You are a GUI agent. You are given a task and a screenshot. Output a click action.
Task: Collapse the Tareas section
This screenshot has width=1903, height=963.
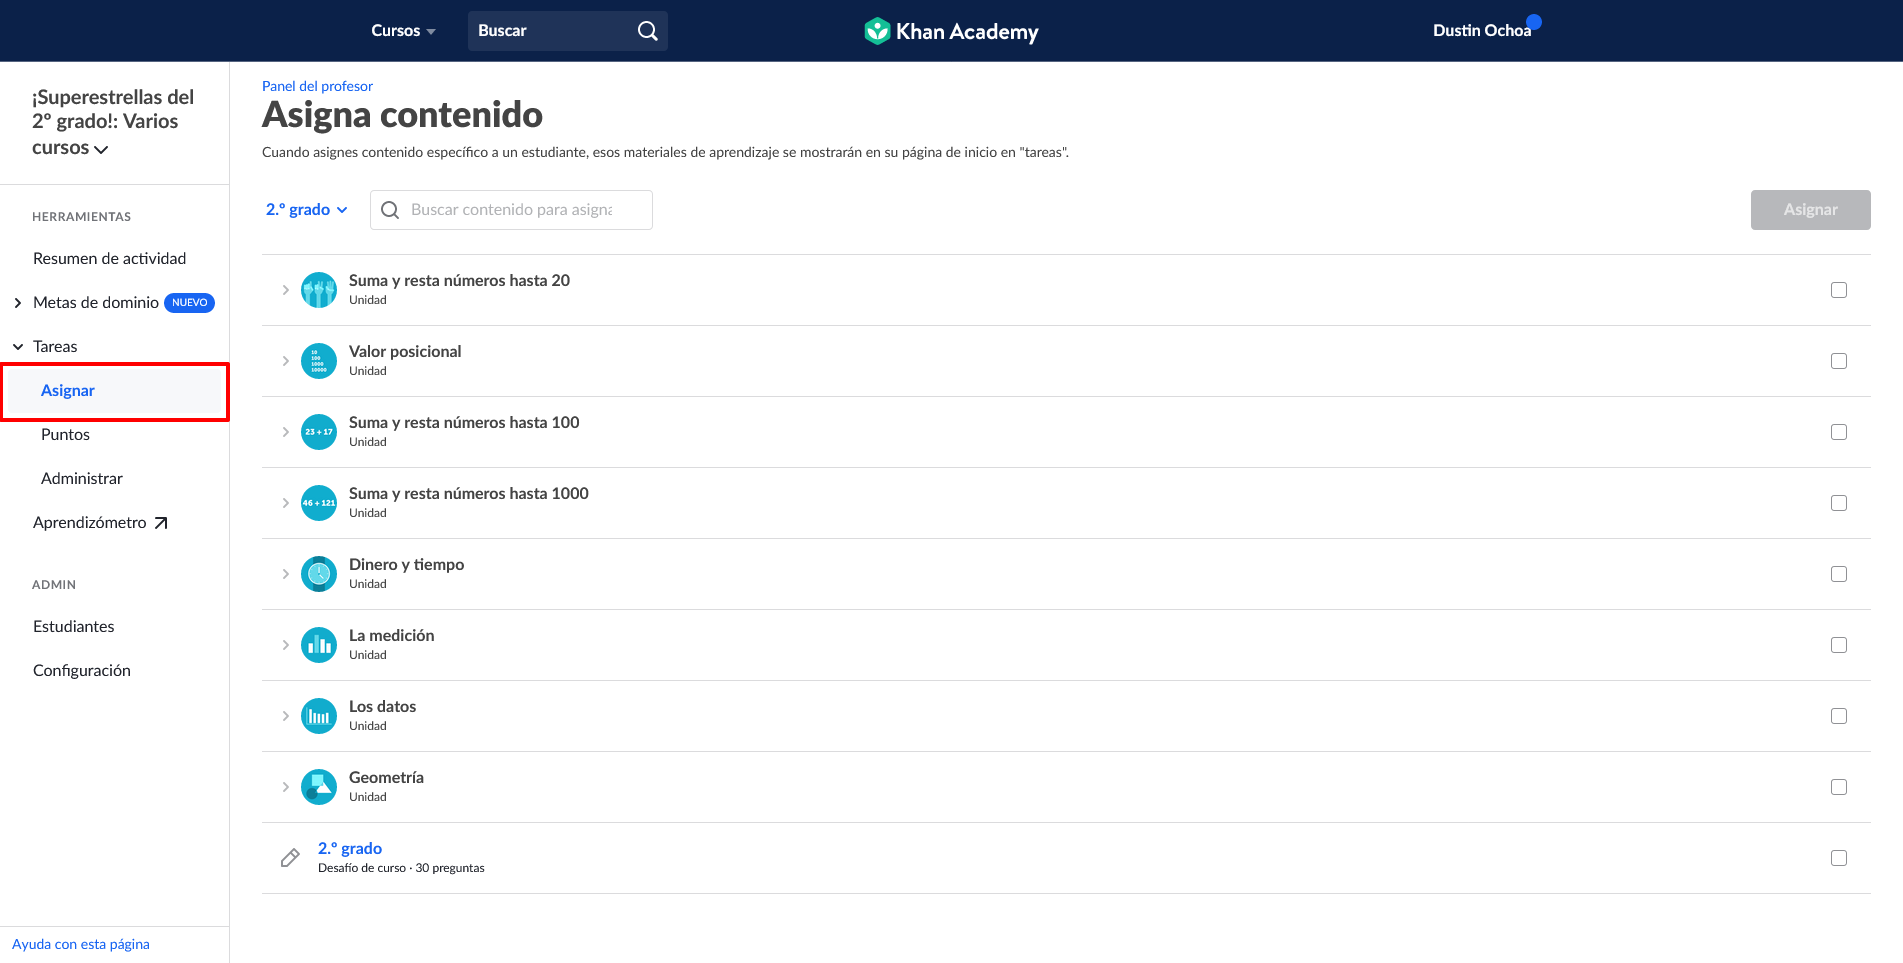(x=18, y=347)
